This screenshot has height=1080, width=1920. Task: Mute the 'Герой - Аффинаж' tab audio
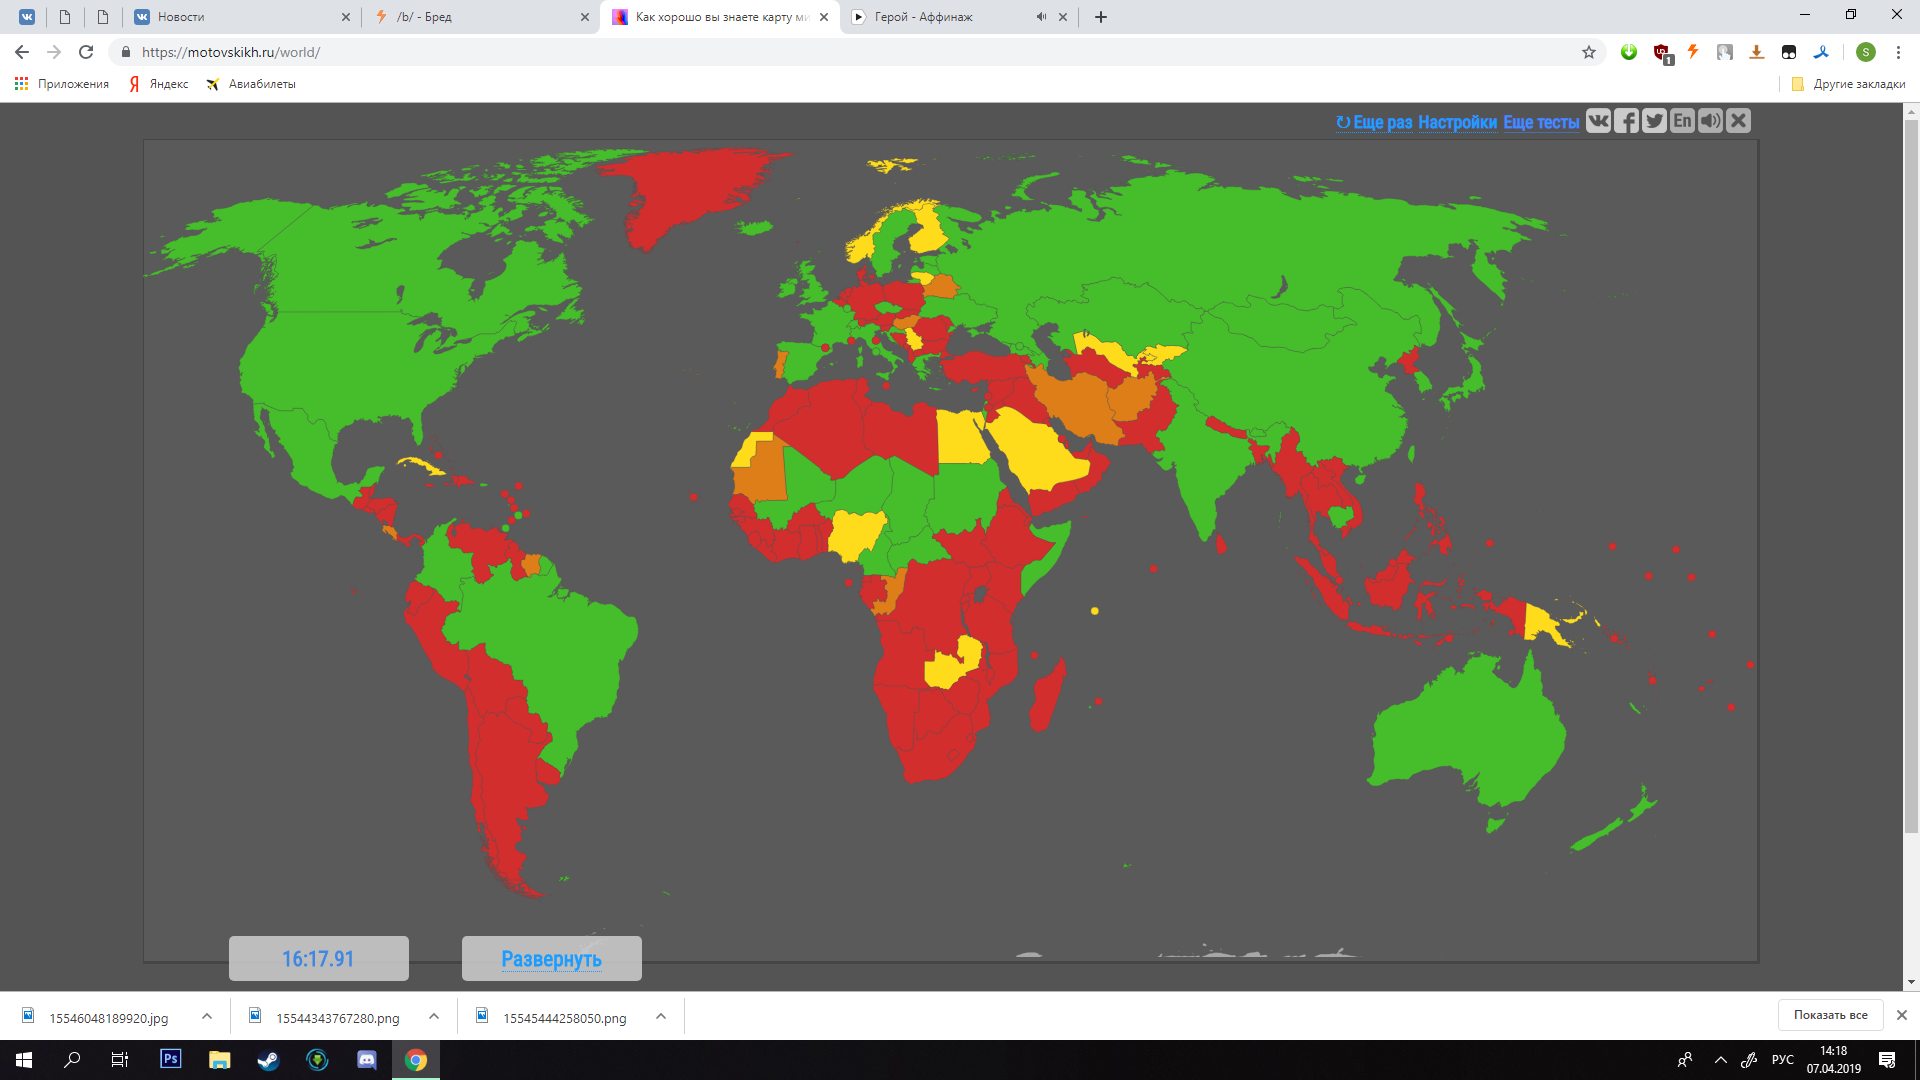pyautogui.click(x=1041, y=17)
